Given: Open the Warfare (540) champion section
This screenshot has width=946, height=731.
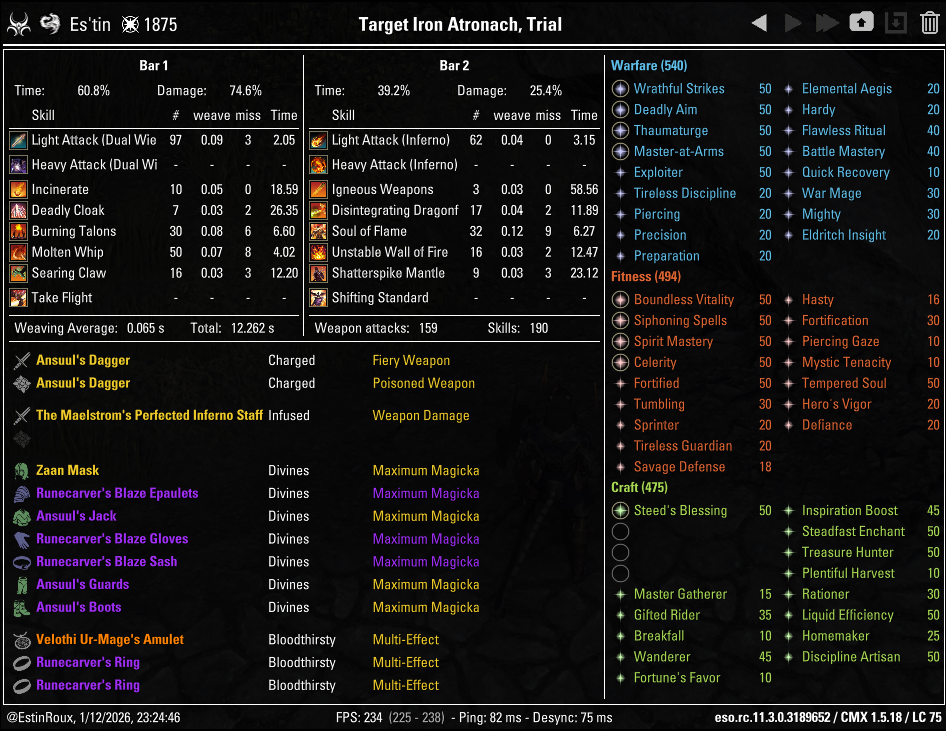Looking at the screenshot, I should point(649,65).
